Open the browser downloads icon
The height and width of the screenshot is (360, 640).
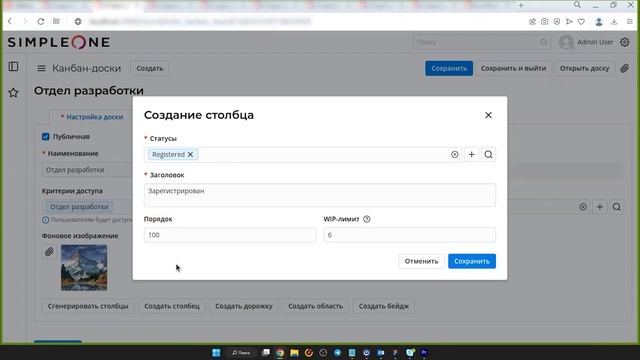pyautogui.click(x=614, y=22)
